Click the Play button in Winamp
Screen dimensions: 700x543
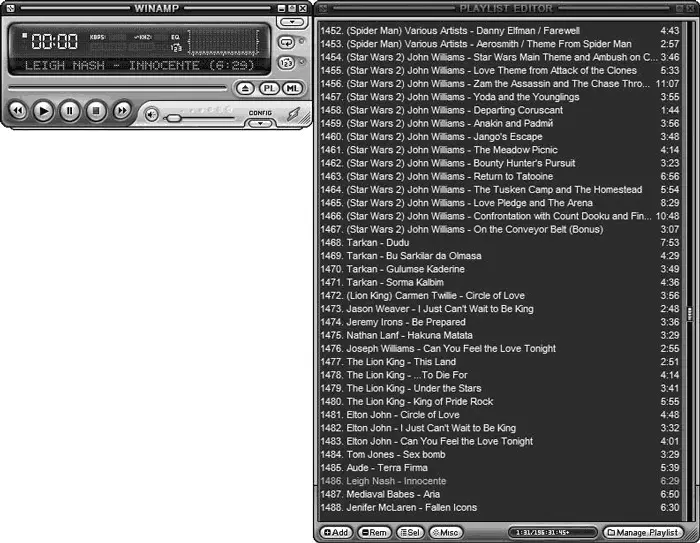pyautogui.click(x=43, y=111)
